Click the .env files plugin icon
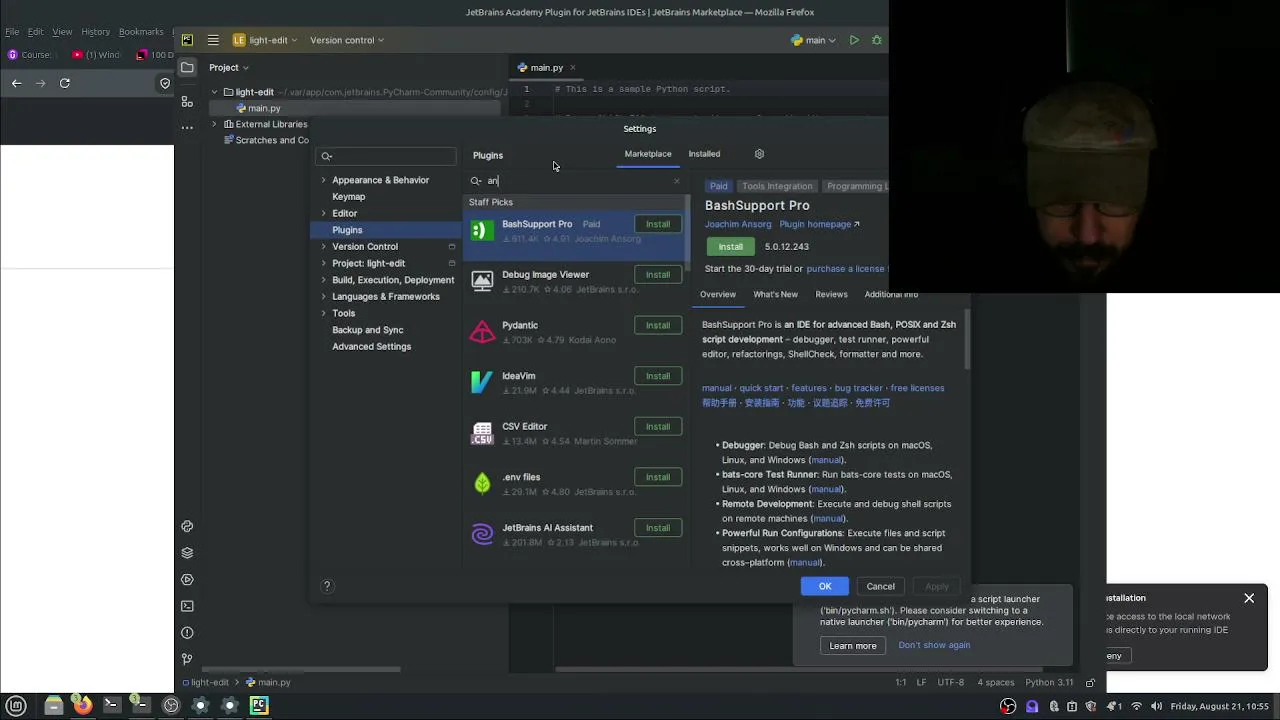Image resolution: width=1280 pixels, height=720 pixels. (x=482, y=484)
